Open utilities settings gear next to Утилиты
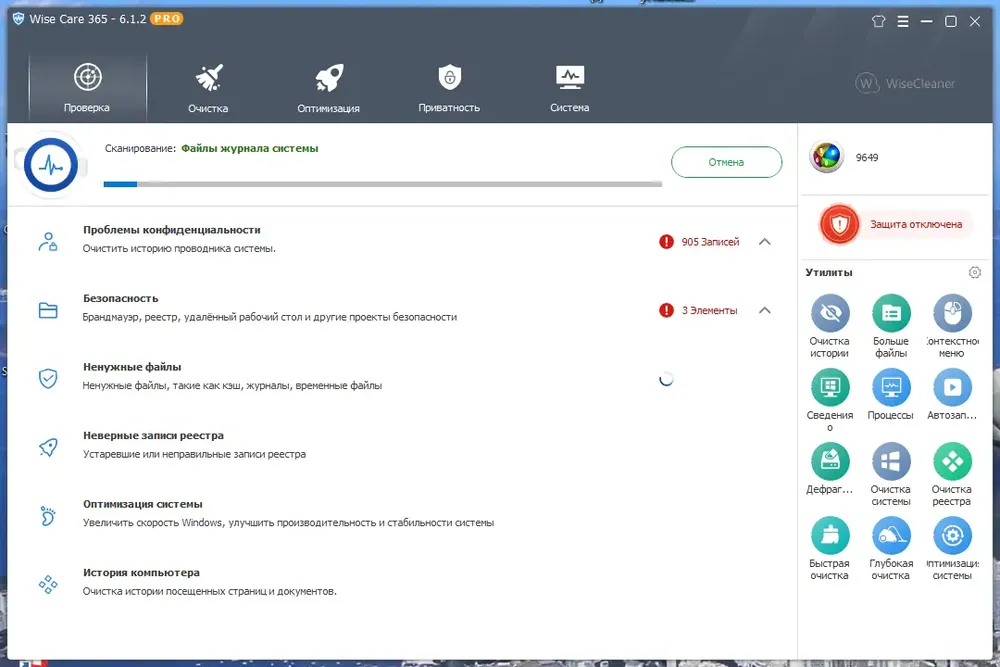This screenshot has height=667, width=1000. click(974, 272)
